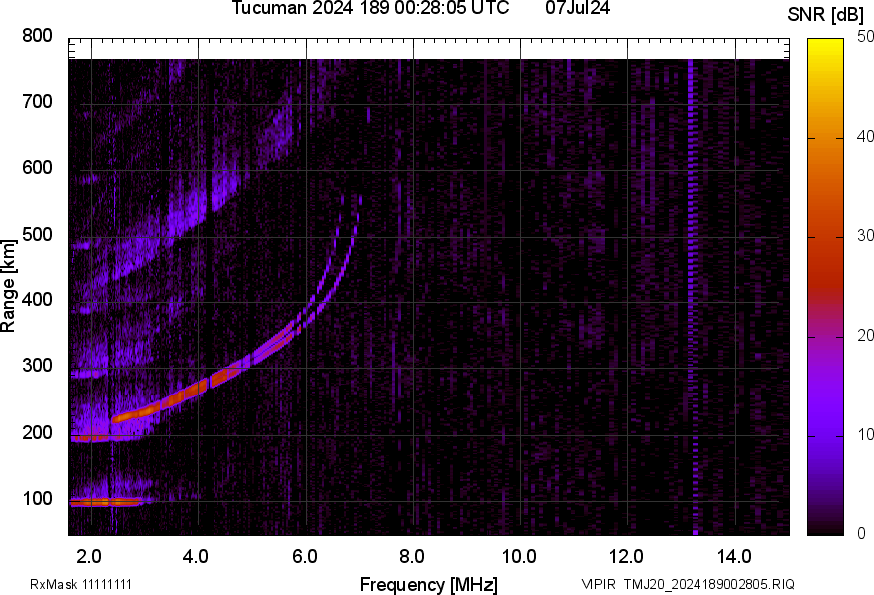874x595 pixels.
Task: Click the range axis tick label '500'
Action: click(x=37, y=234)
